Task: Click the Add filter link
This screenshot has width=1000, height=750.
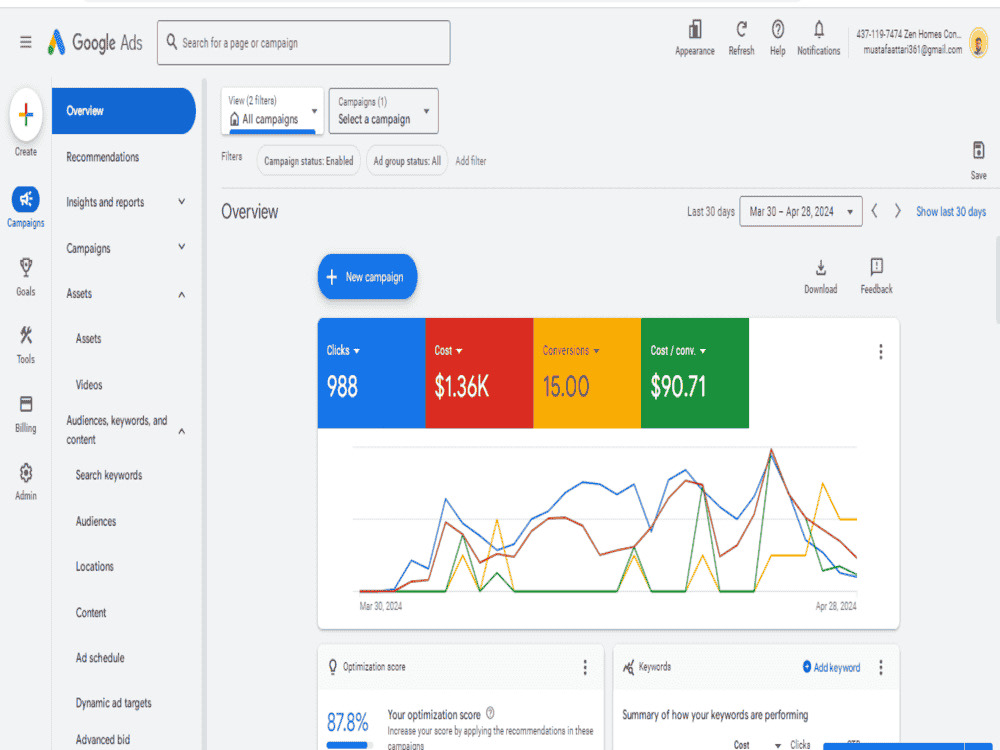Action: pos(471,161)
